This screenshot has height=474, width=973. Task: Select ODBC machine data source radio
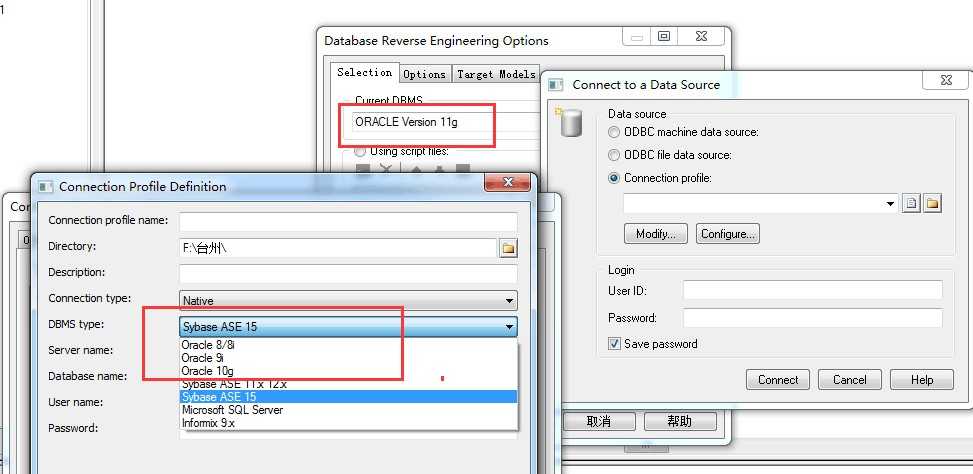click(614, 132)
